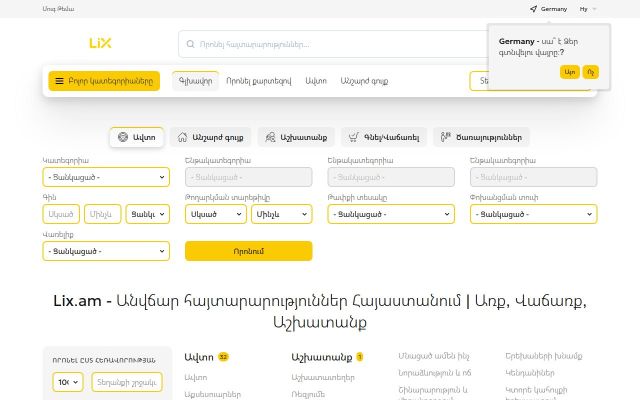This screenshot has width=640, height=400.
Task: Open Գլխավոր in the navigation bar
Action: (196, 81)
